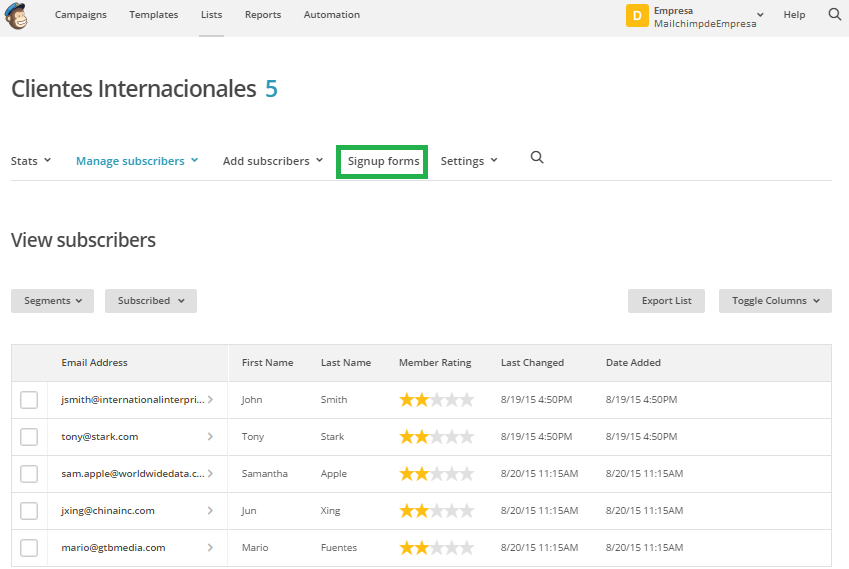This screenshot has width=849, height=569.
Task: Select checkbox for Samantha Apple row
Action: point(29,474)
